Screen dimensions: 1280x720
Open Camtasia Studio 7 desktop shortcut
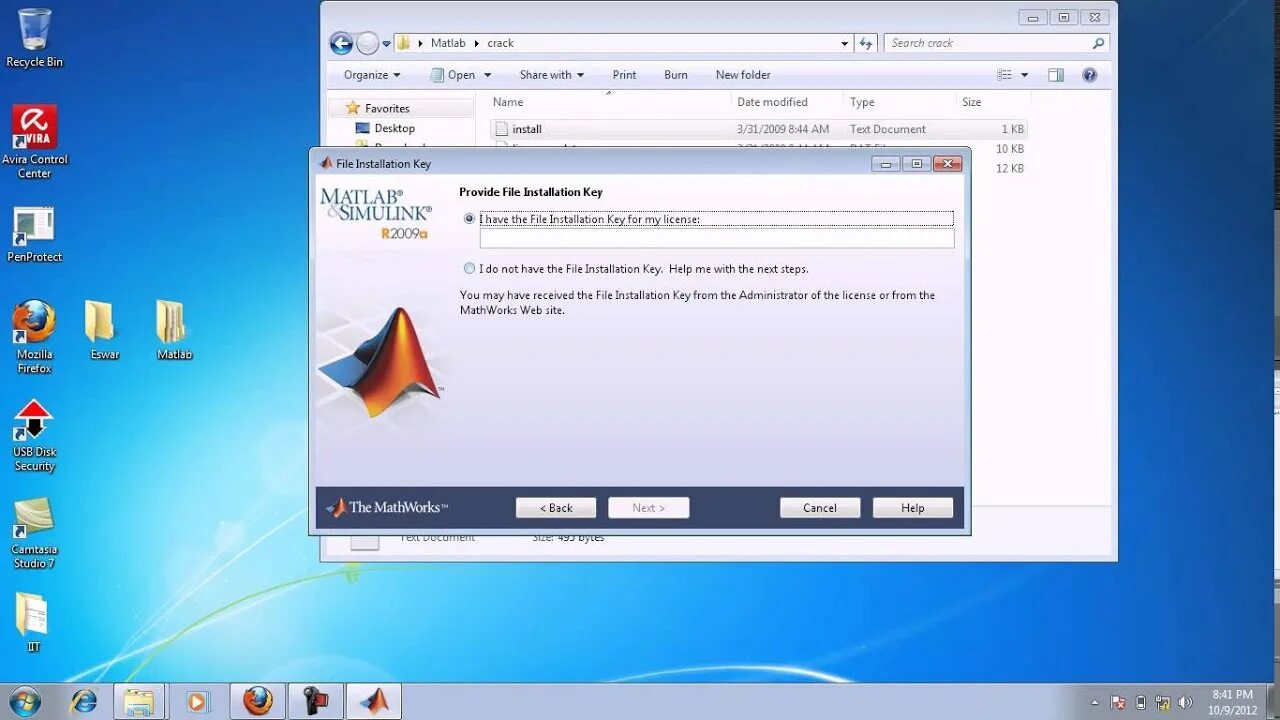coord(34,533)
